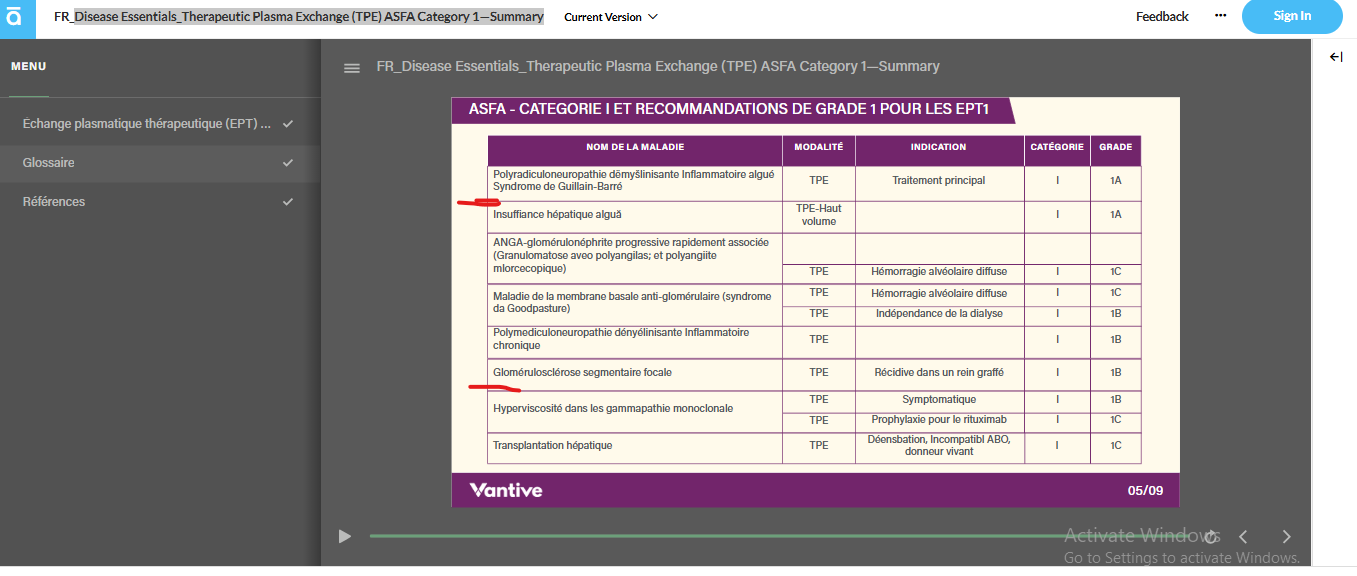The height and width of the screenshot is (576, 1357).
Task: Click the course title above the slide
Action: click(658, 66)
